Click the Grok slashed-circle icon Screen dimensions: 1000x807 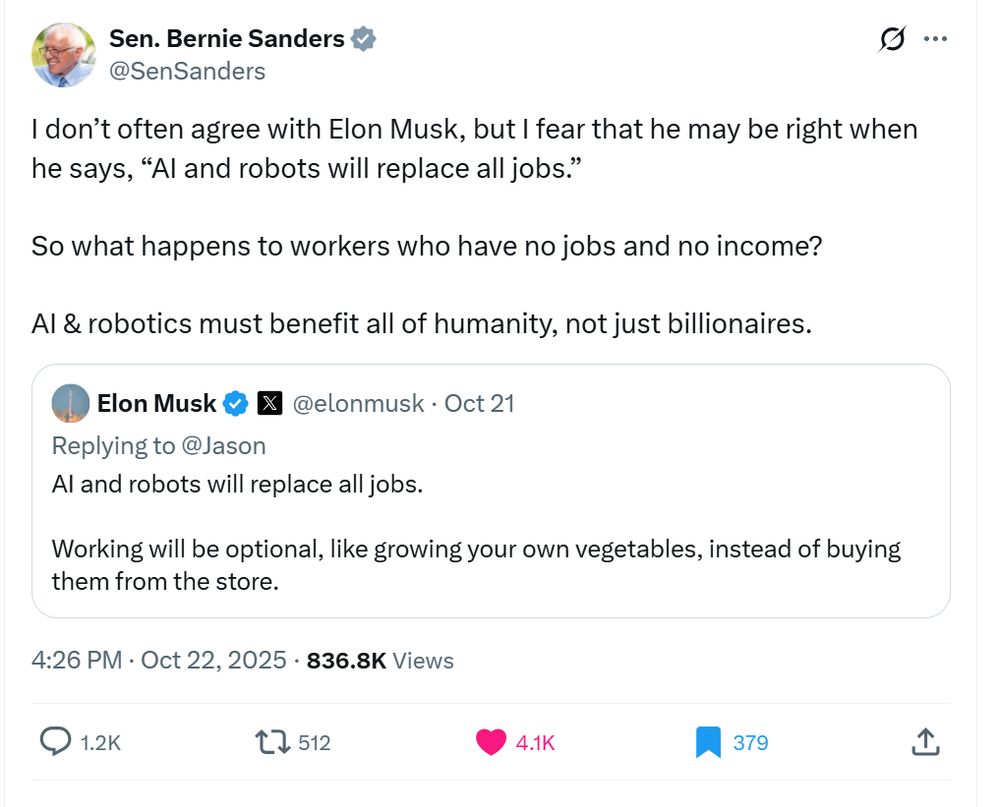(x=891, y=39)
